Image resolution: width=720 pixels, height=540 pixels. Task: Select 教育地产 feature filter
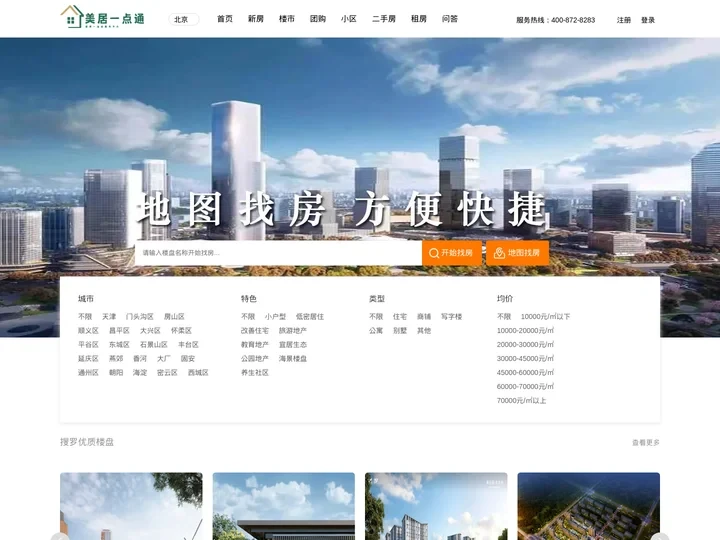[255, 344]
